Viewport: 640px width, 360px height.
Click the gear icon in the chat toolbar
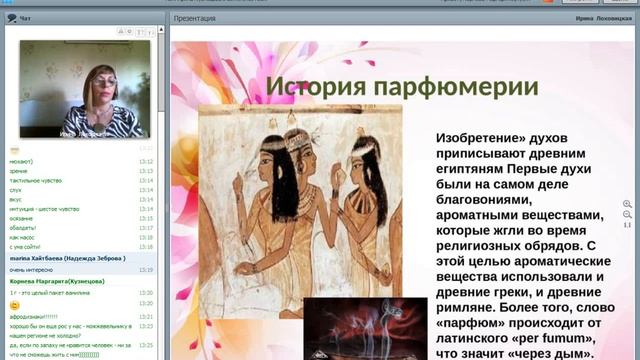point(129,31)
